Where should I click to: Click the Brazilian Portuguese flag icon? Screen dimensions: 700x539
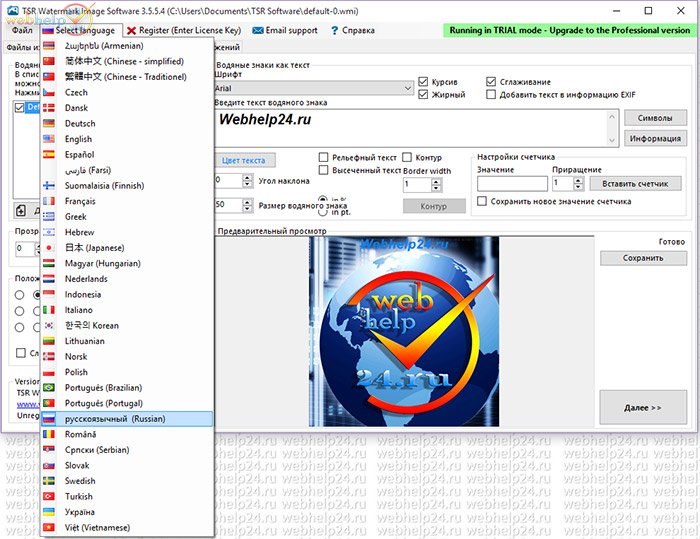pyautogui.click(x=49, y=387)
